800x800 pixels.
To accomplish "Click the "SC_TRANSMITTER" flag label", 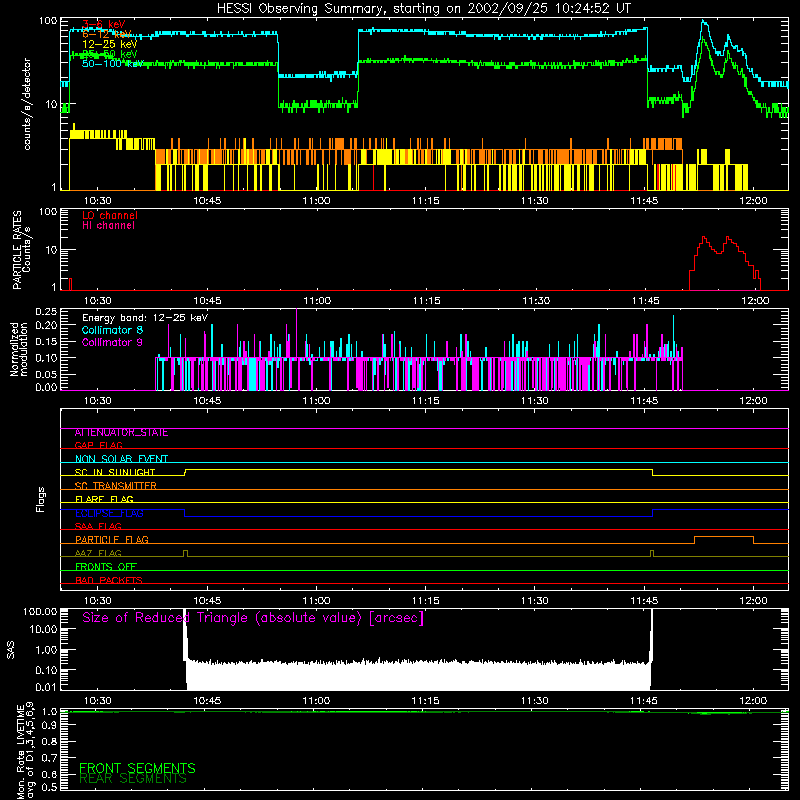I will tap(115, 485).
